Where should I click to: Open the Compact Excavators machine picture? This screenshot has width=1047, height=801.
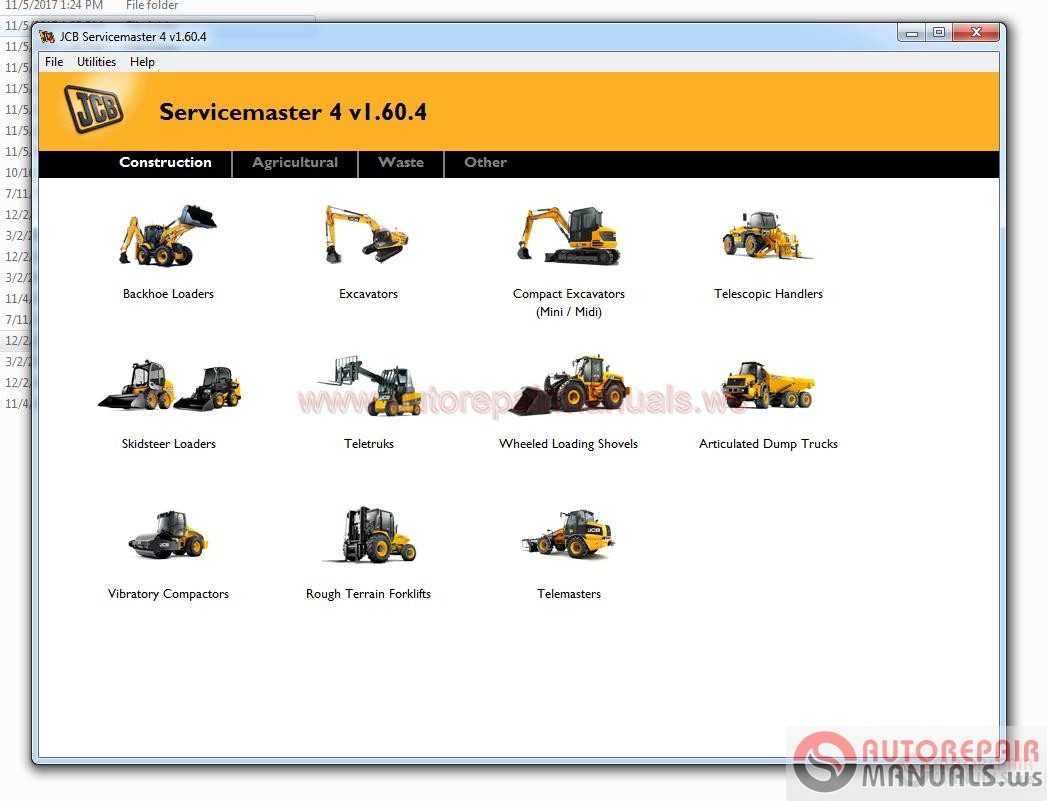[x=569, y=235]
